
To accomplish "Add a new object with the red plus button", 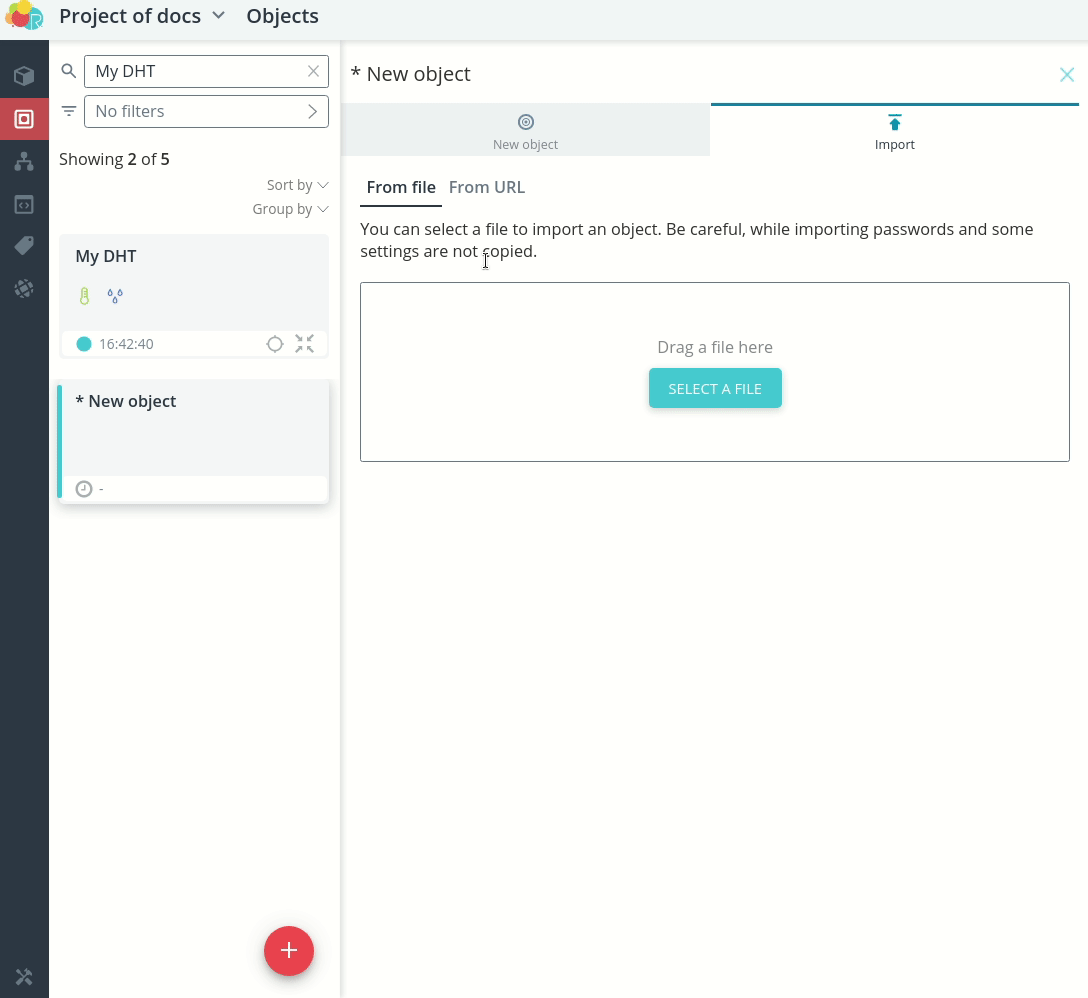I will pos(289,951).
